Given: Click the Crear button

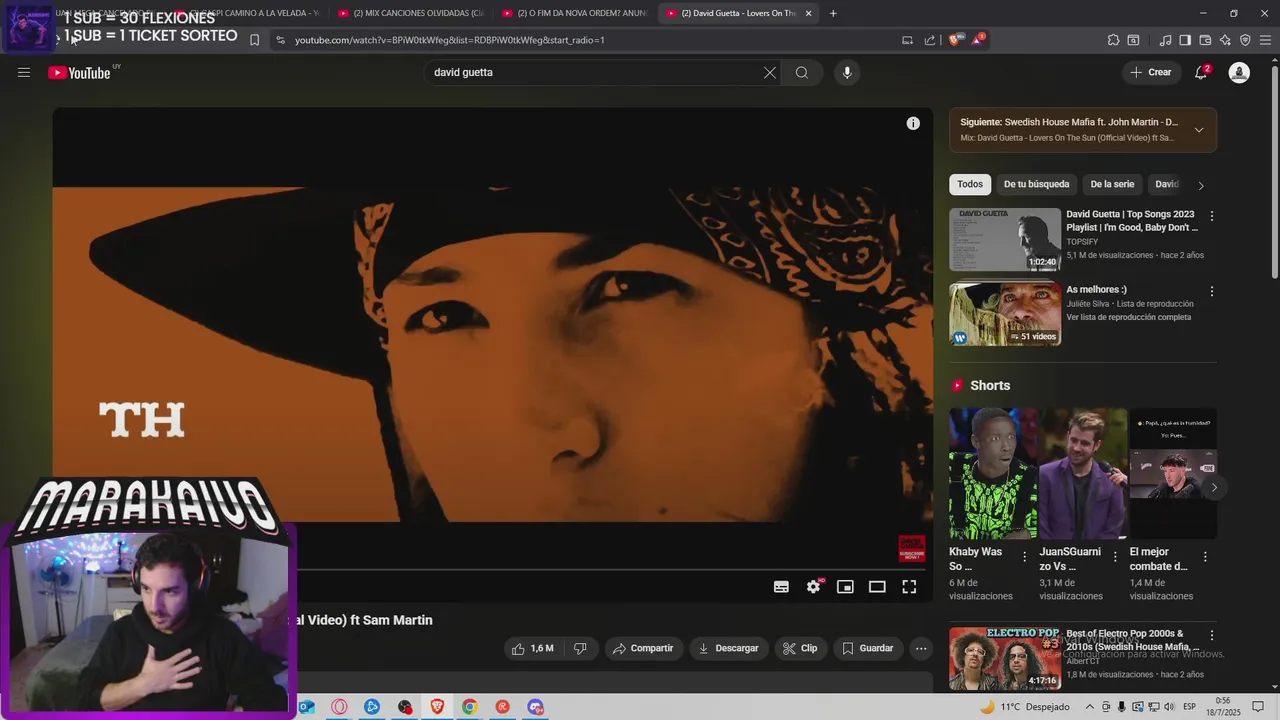Looking at the screenshot, I should (1151, 72).
